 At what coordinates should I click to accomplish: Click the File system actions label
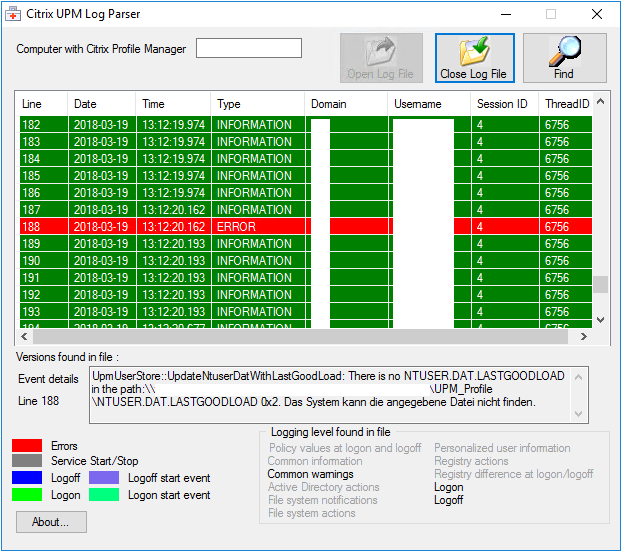pos(312,513)
